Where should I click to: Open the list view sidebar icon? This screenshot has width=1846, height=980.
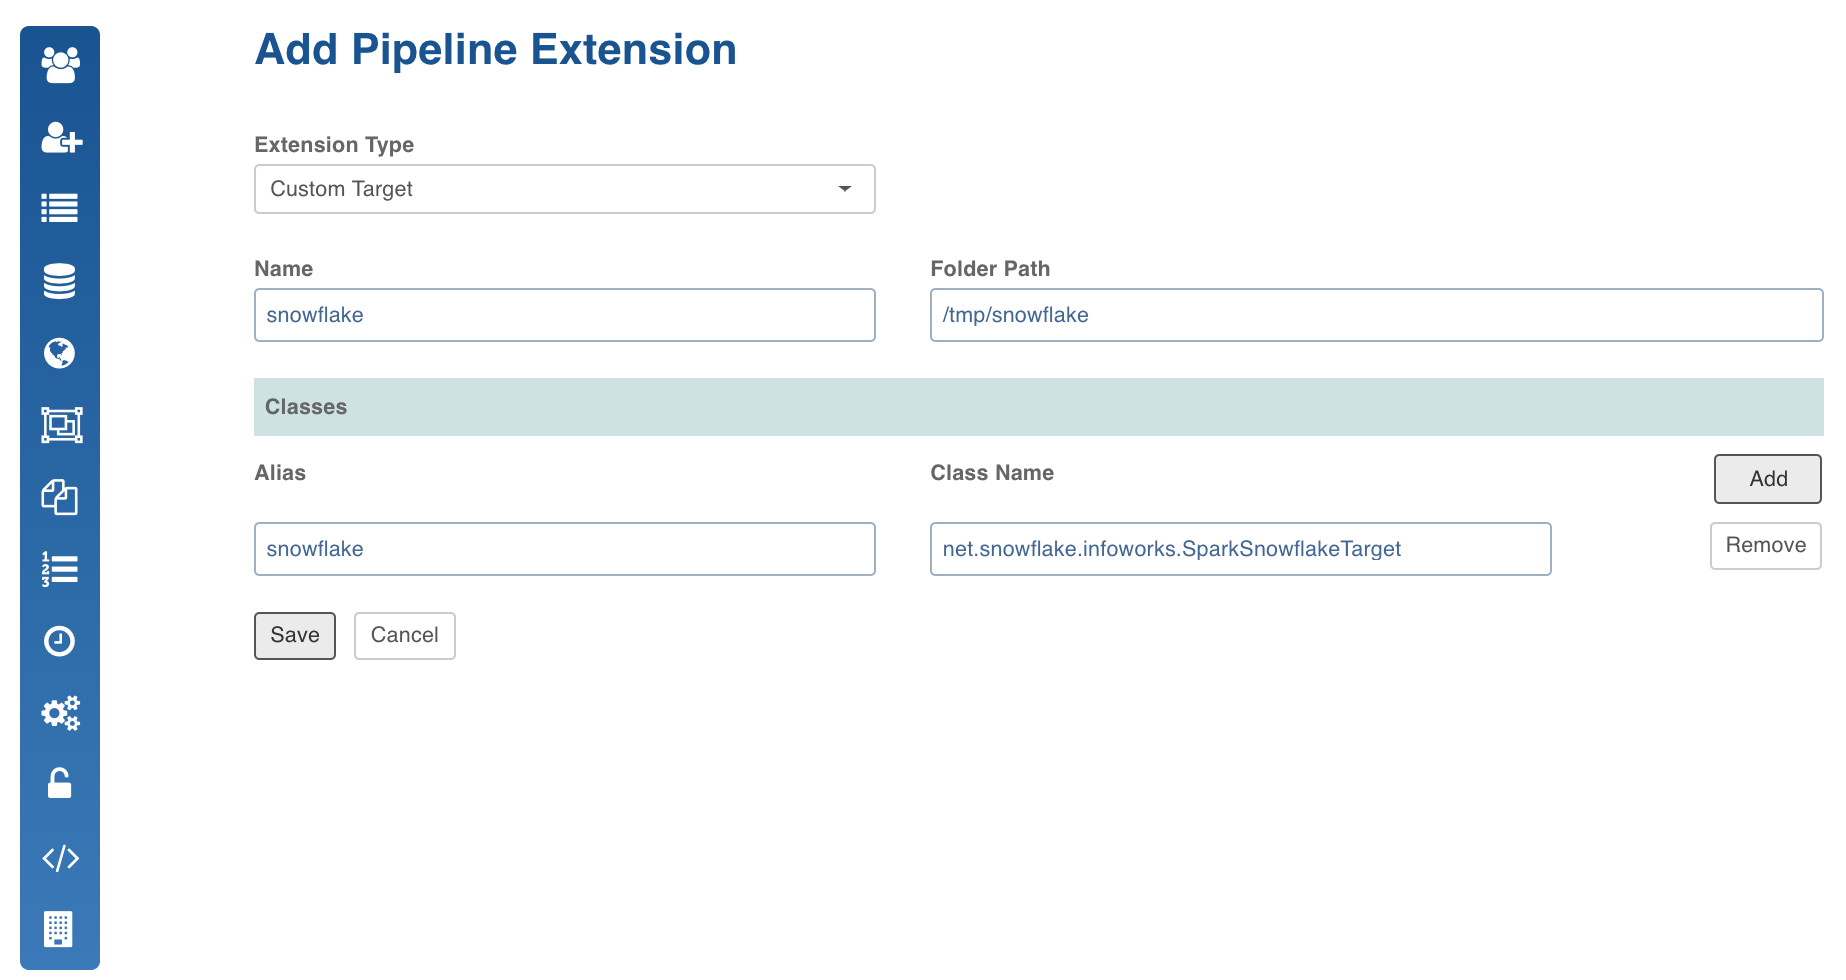60,208
